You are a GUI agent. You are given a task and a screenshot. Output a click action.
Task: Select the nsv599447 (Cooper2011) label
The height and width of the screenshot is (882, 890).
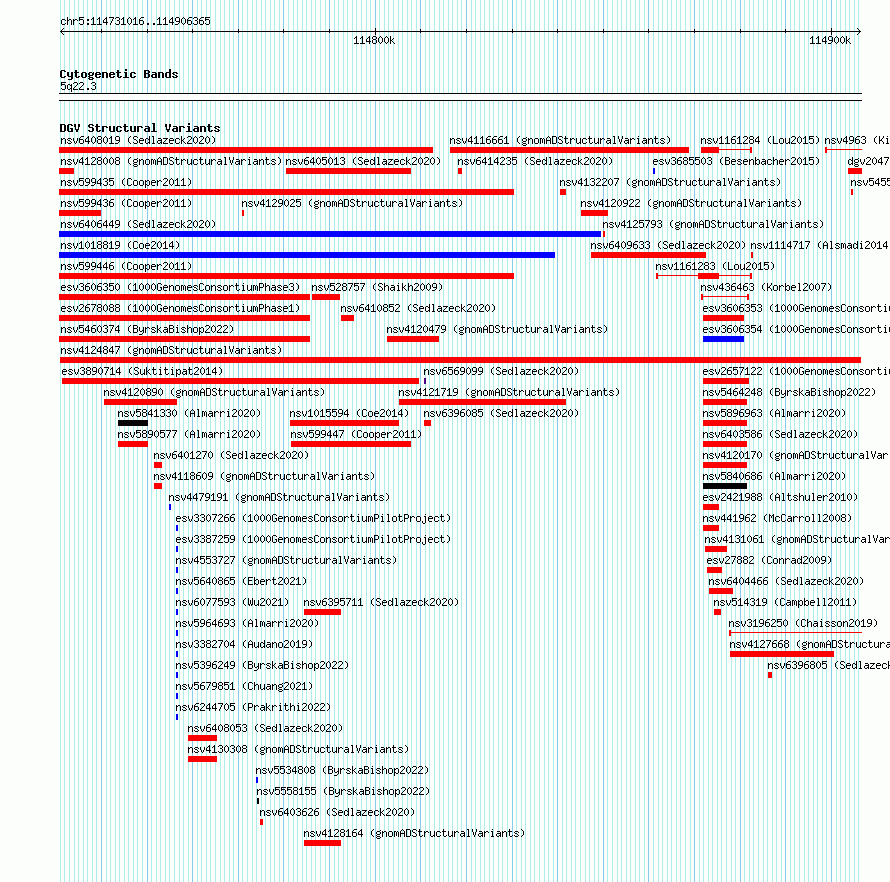pos(356,434)
